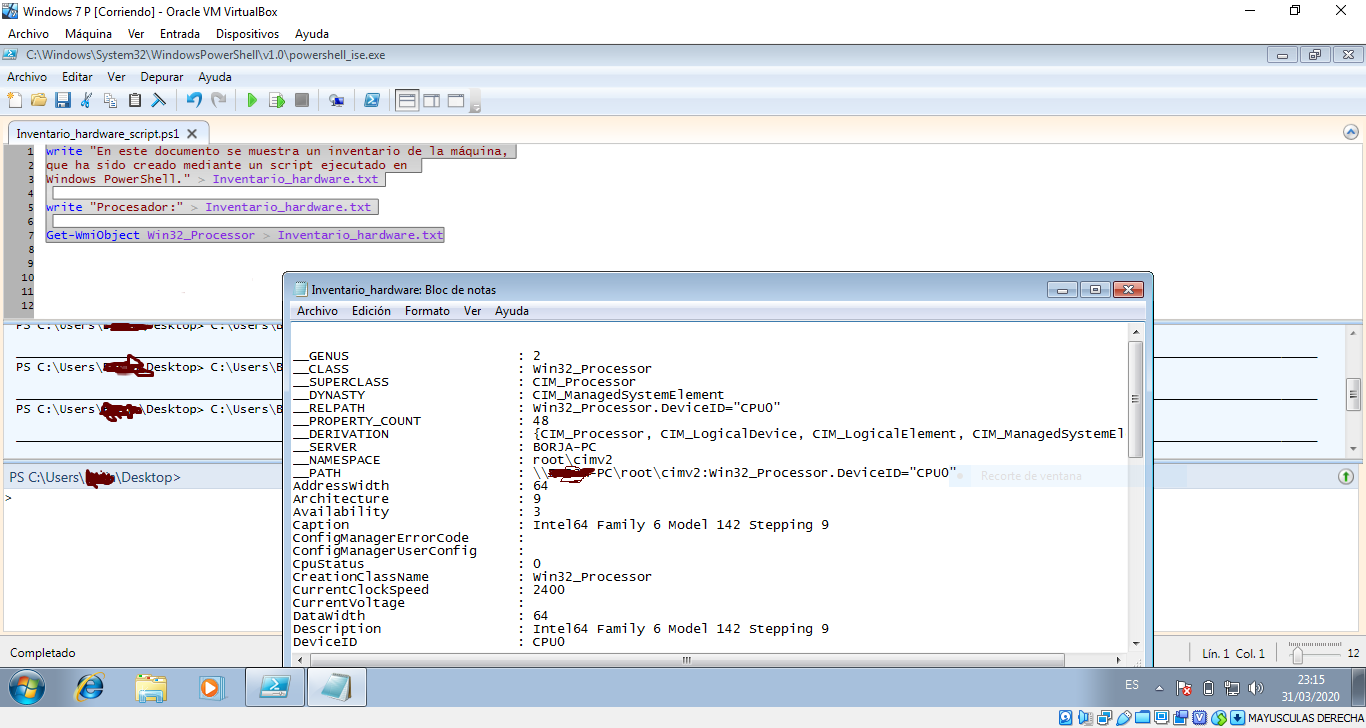The height and width of the screenshot is (728, 1366).
Task: Copy selection using the ISE toolbar copy icon
Action: pos(111,100)
